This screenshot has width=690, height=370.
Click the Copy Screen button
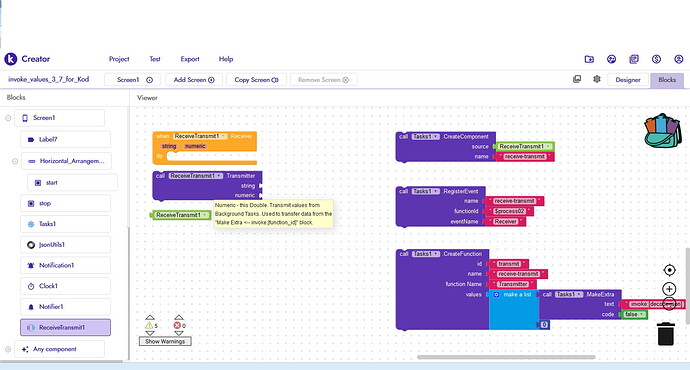tap(256, 80)
